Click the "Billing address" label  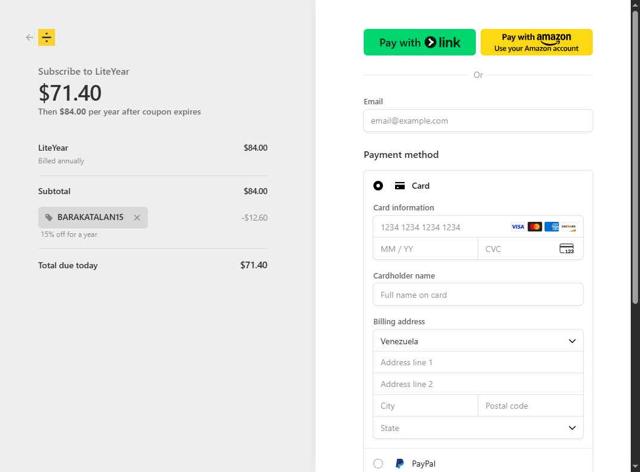coord(399,322)
